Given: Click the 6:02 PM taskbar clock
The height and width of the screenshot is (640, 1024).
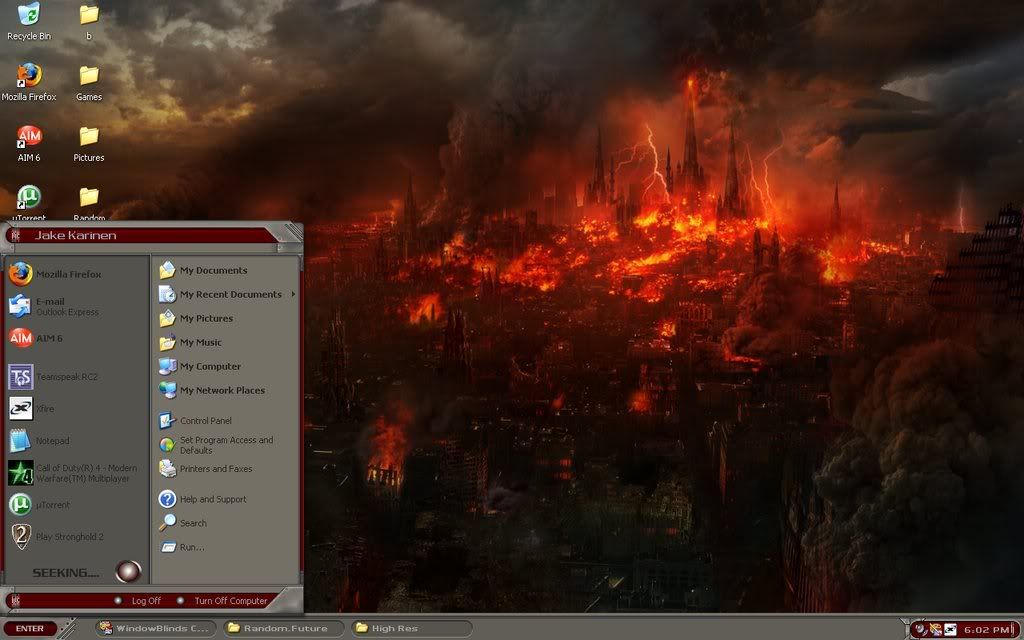Looking at the screenshot, I should [x=986, y=630].
